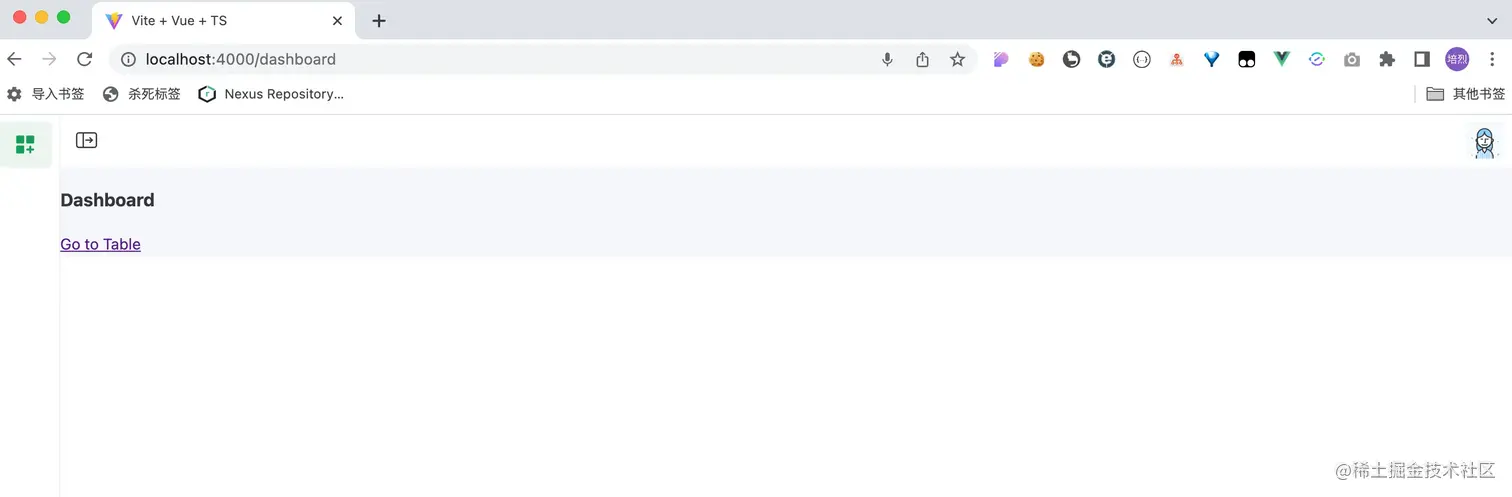This screenshot has height=497, width=1512.
Task: Open the Chrome profile avatar
Action: tap(1457, 60)
